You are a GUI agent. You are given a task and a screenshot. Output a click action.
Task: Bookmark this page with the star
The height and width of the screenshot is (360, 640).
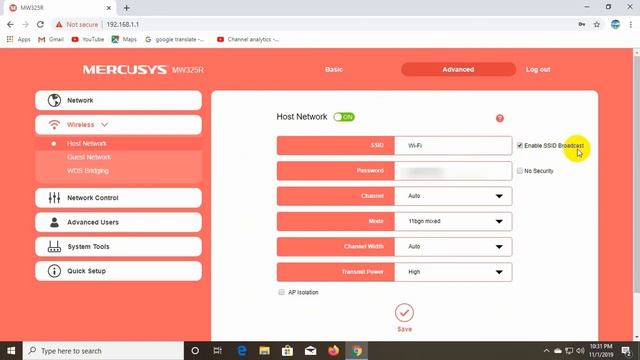click(597, 24)
